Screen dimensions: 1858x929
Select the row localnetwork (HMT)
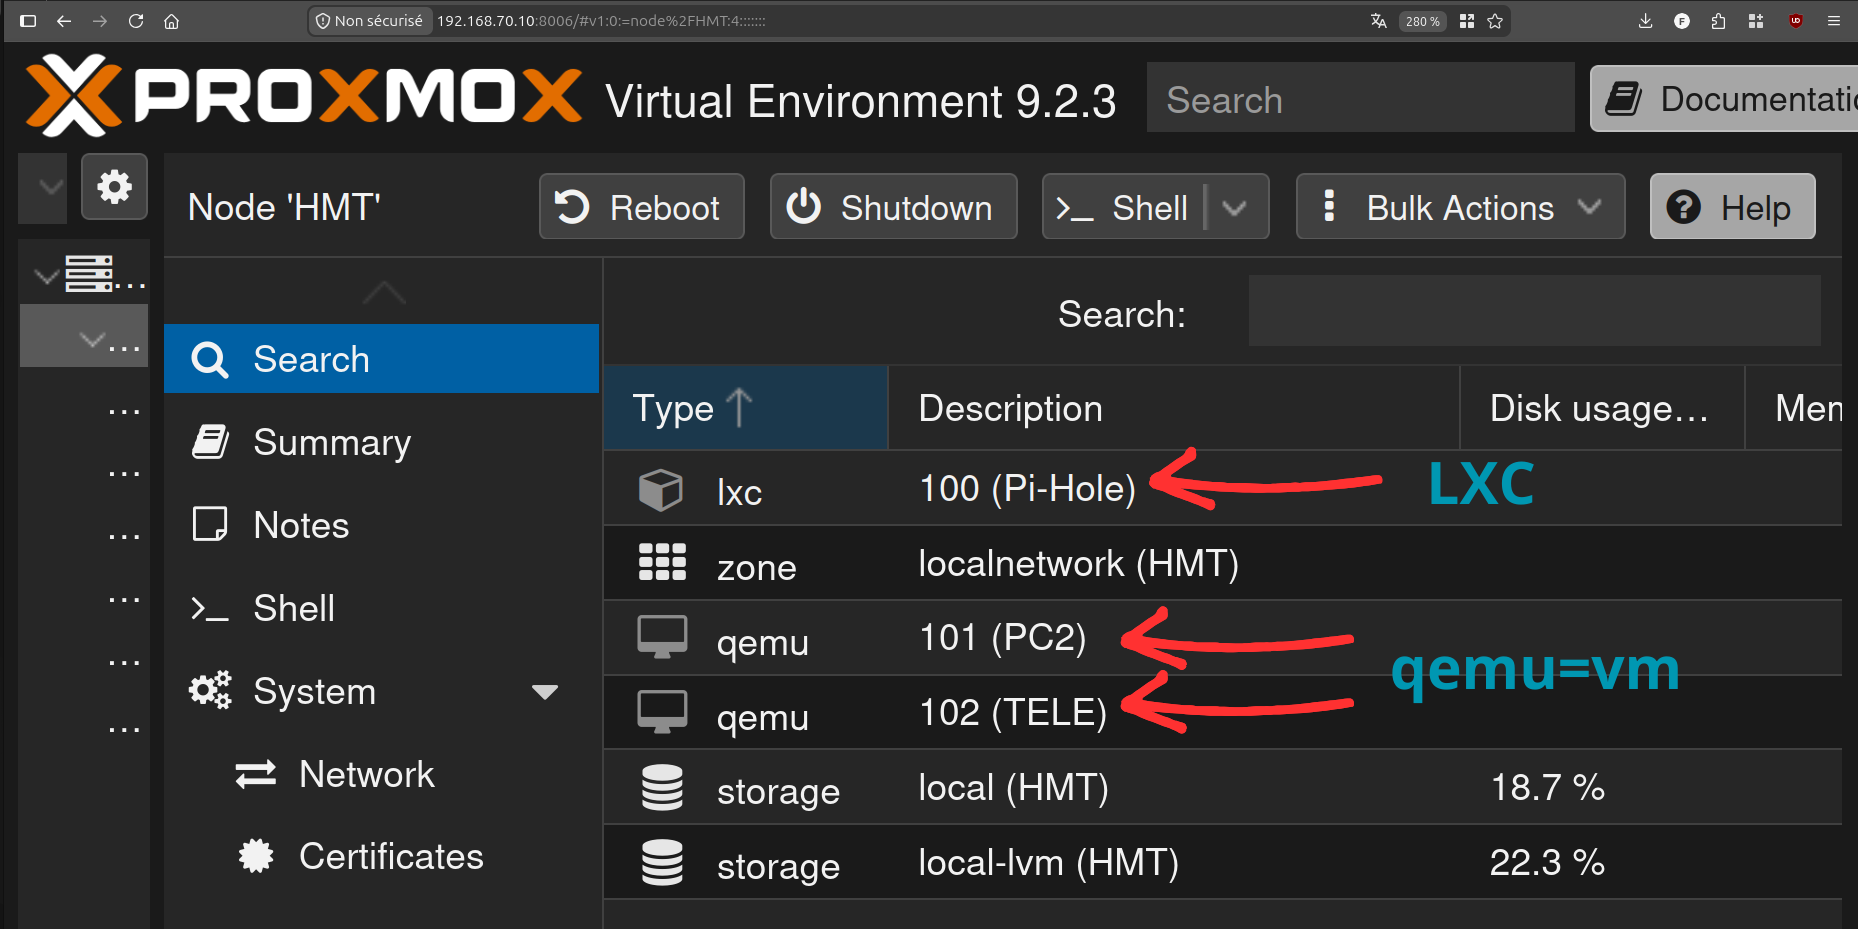point(1222,564)
